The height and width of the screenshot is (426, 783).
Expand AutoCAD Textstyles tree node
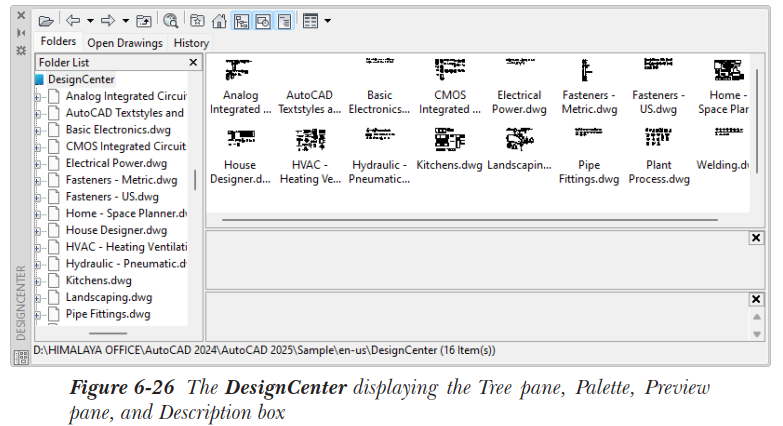click(x=38, y=114)
